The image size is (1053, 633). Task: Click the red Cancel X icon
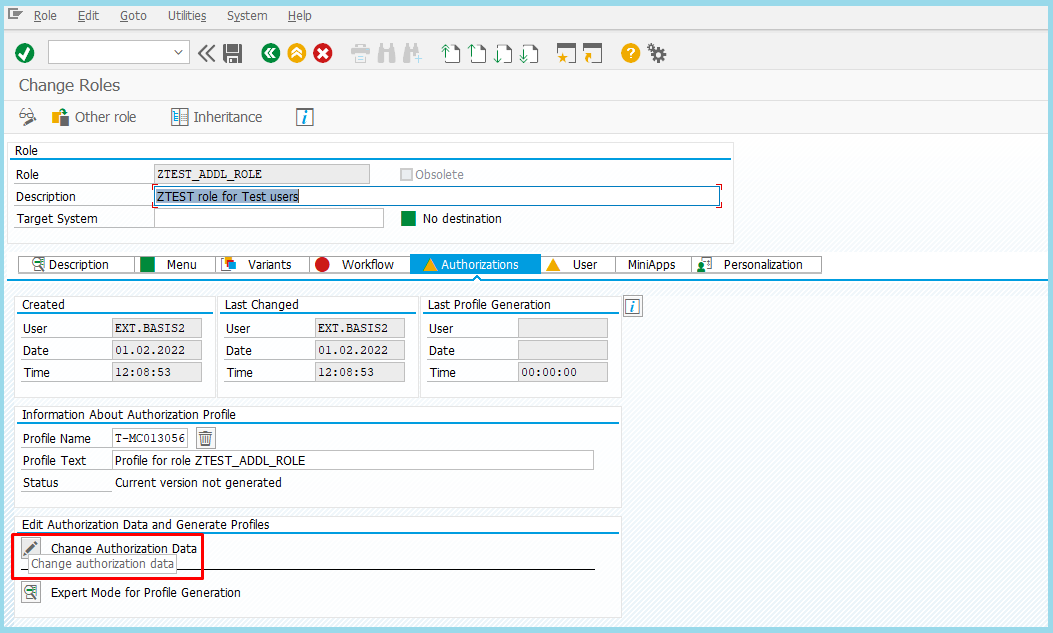pyautogui.click(x=322, y=53)
